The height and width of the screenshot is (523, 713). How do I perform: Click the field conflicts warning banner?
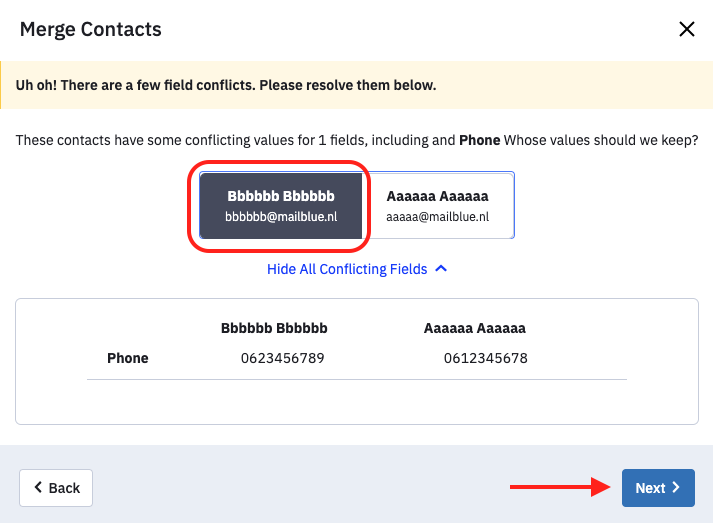(x=356, y=85)
